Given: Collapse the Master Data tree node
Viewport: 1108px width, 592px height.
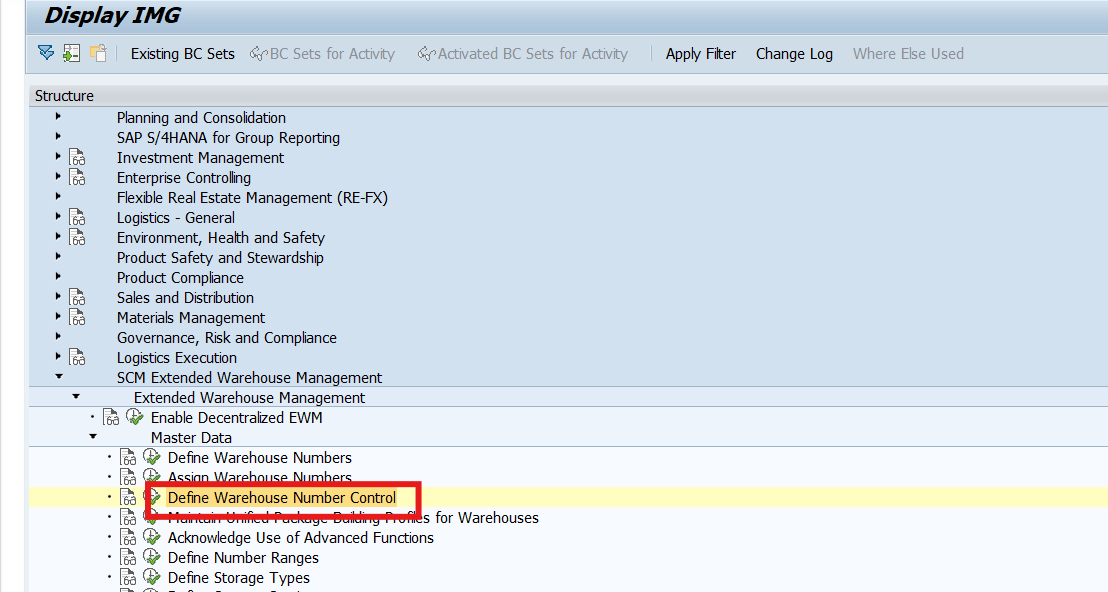Looking at the screenshot, I should pos(92,437).
